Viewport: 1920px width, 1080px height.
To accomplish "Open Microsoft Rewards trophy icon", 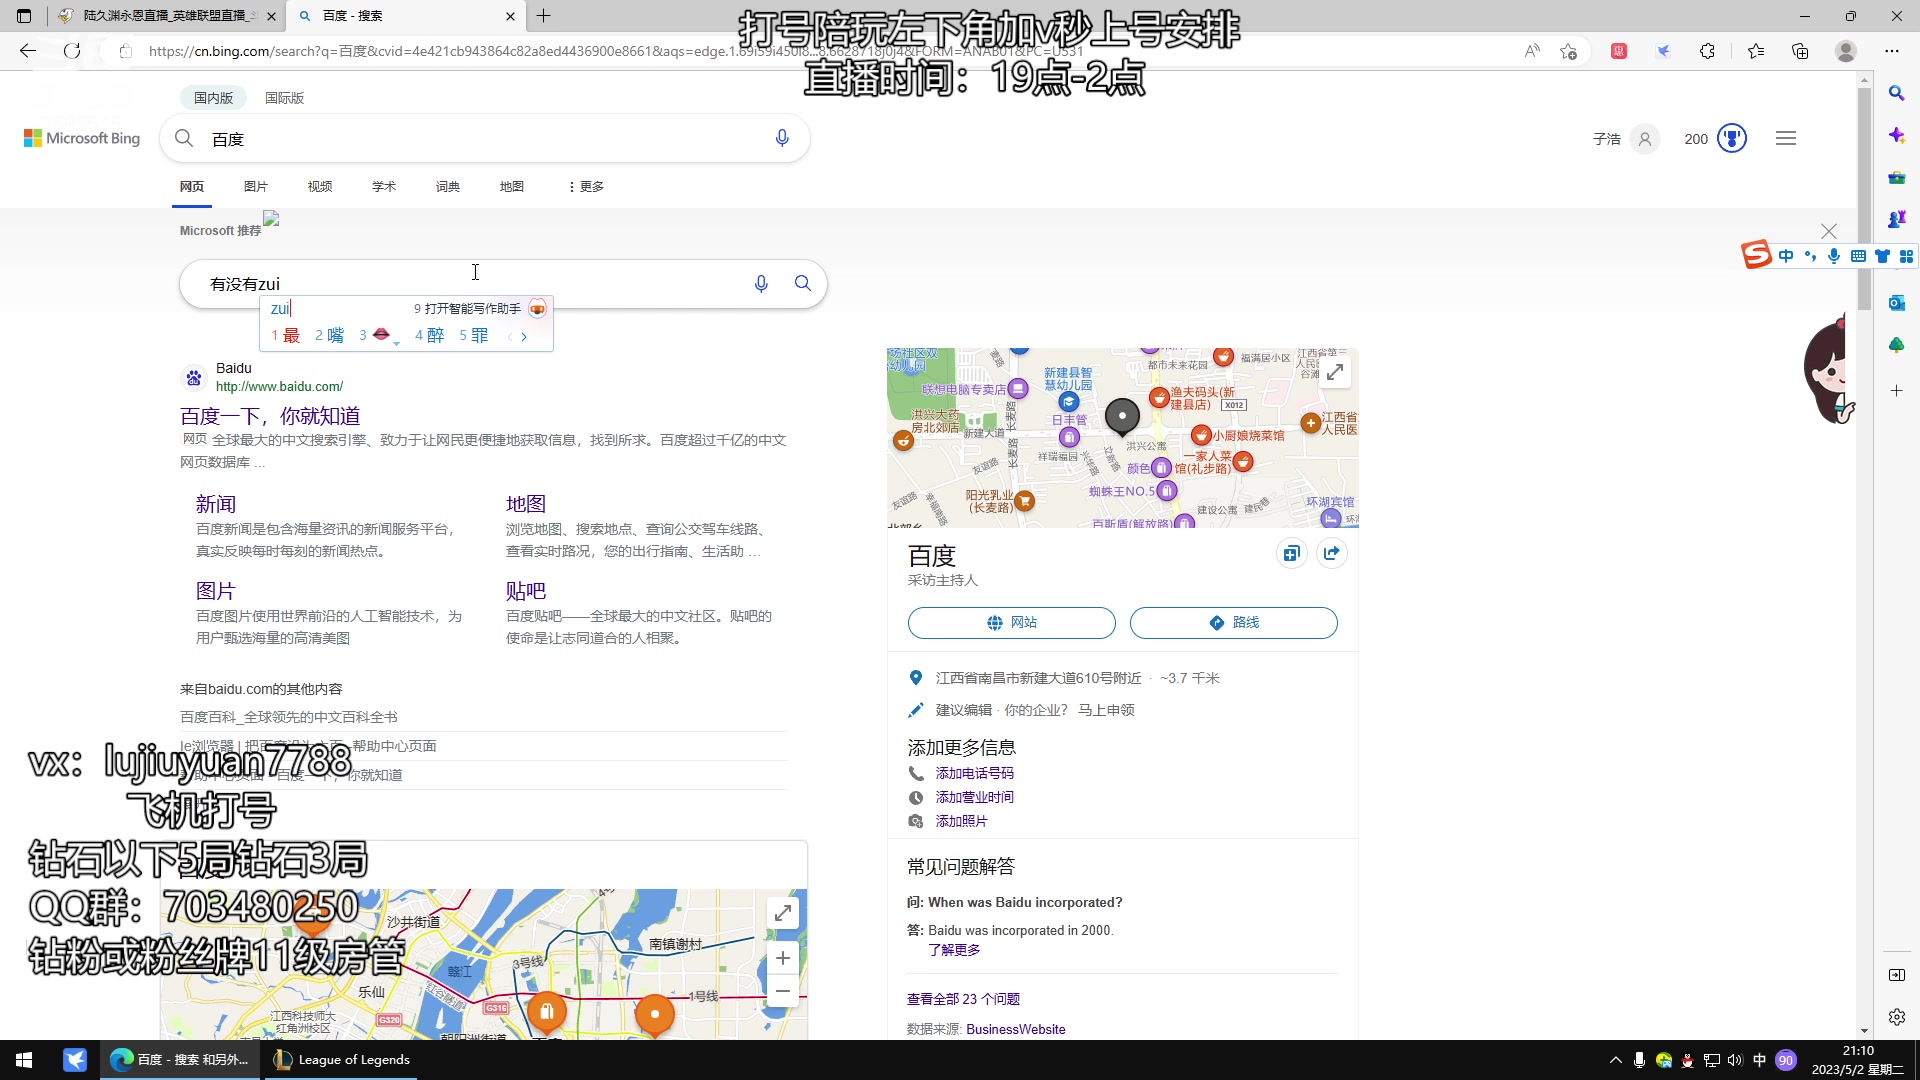I will (1732, 138).
